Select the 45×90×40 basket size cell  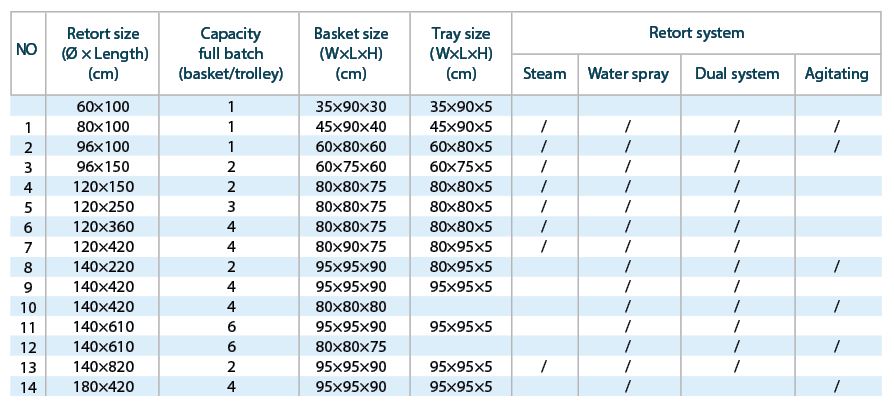[351, 127]
